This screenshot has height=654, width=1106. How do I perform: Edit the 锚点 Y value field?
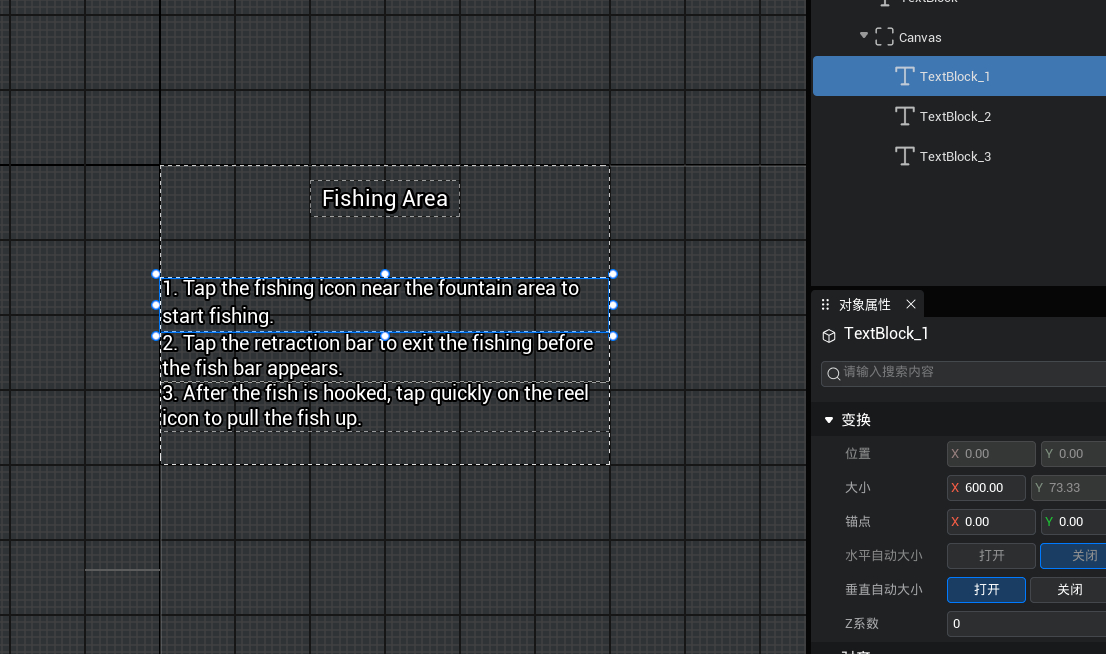pos(1074,521)
